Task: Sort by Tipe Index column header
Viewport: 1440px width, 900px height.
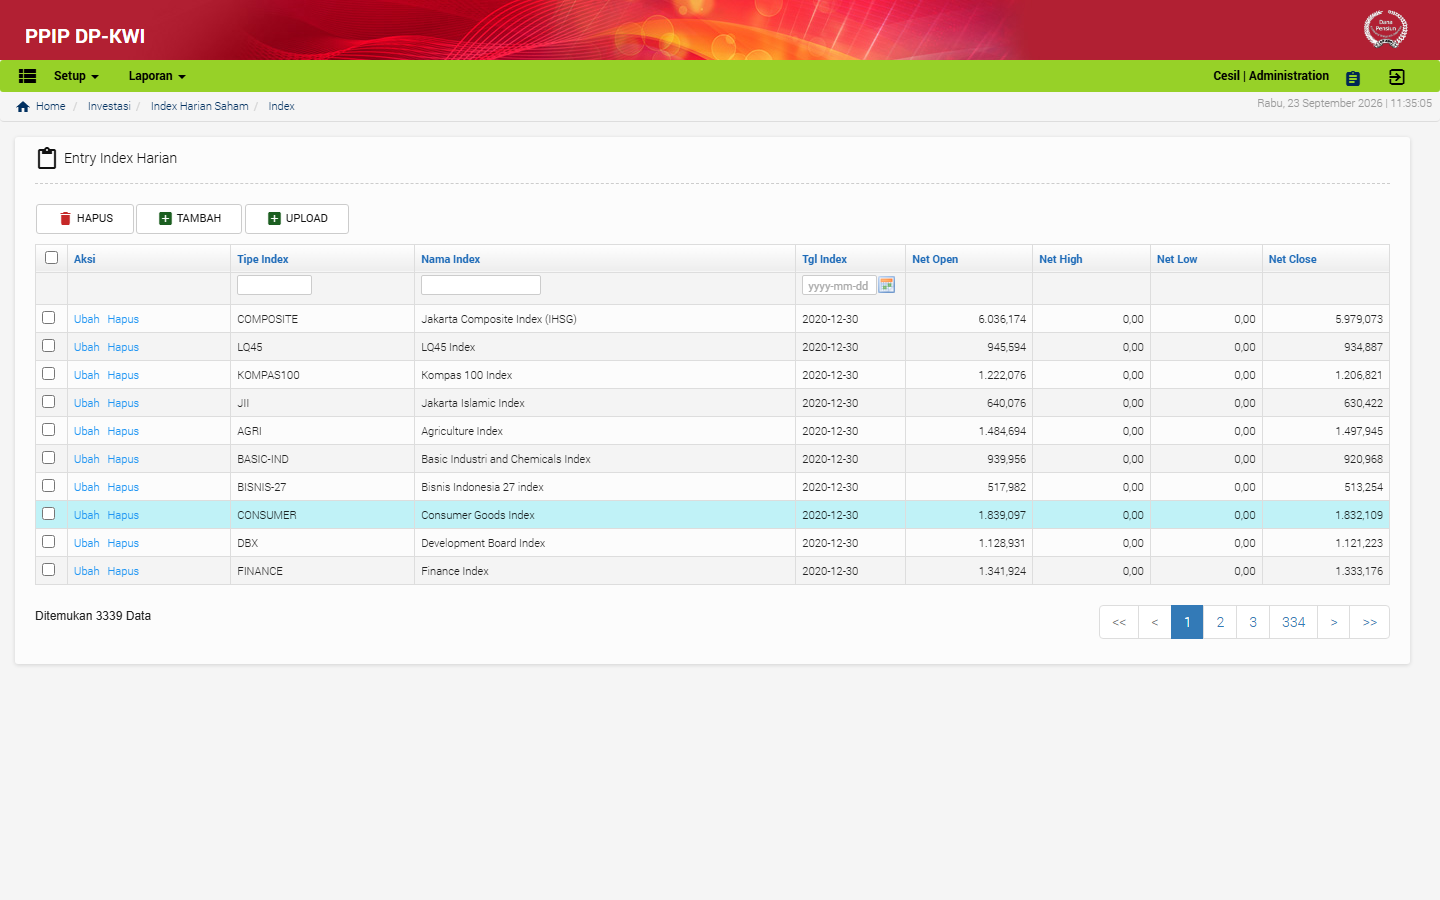Action: click(x=262, y=259)
